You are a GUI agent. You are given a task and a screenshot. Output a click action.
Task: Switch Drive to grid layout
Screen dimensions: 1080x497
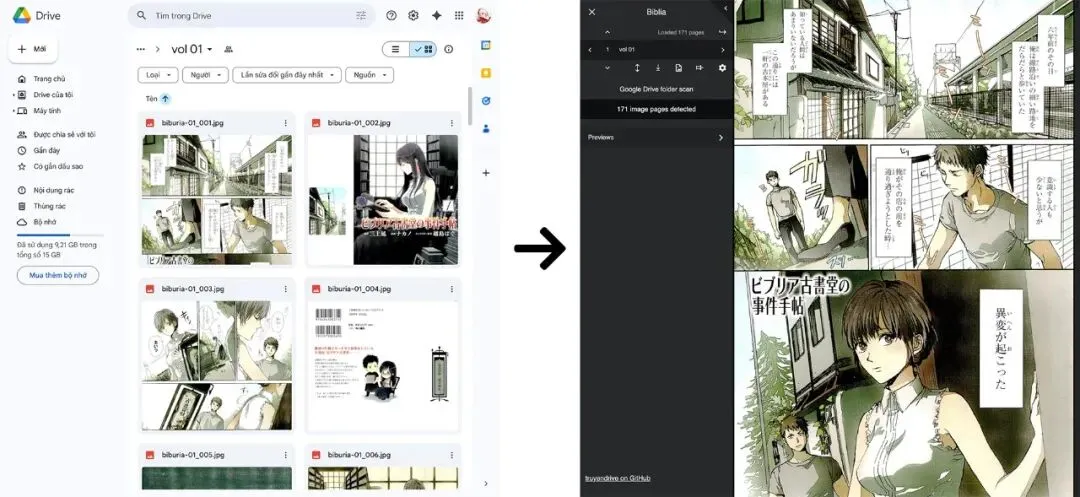(x=423, y=49)
